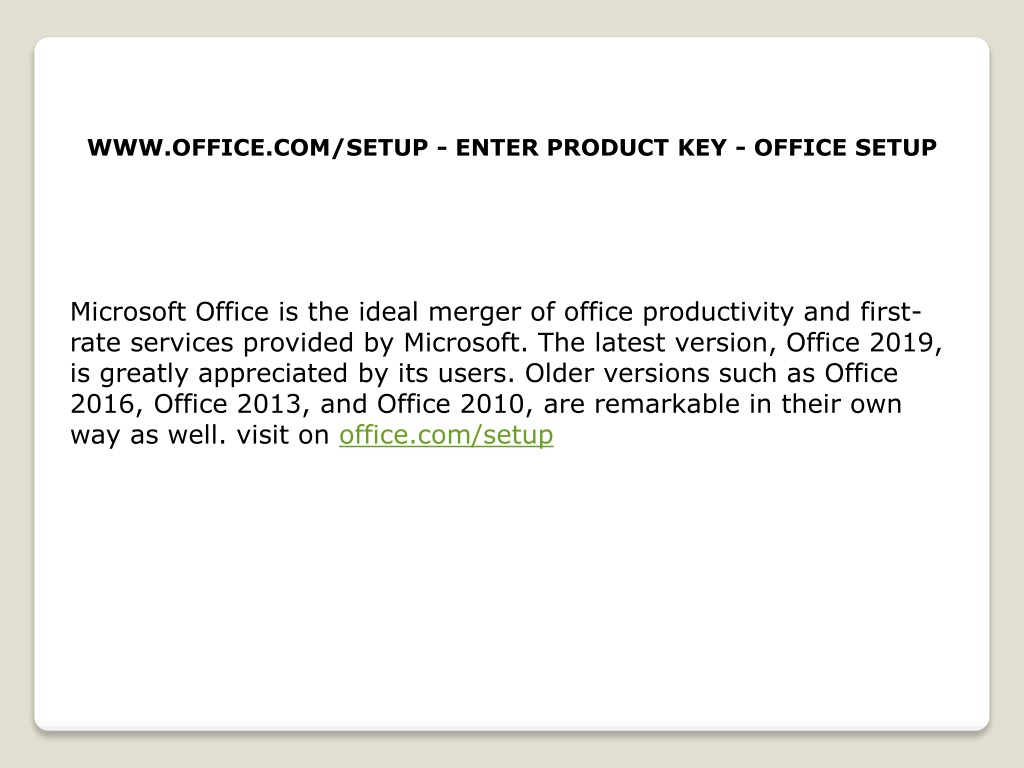Screen dimensions: 1024x768
Task: Click the 'Office 2010' mention
Action: 451,404
